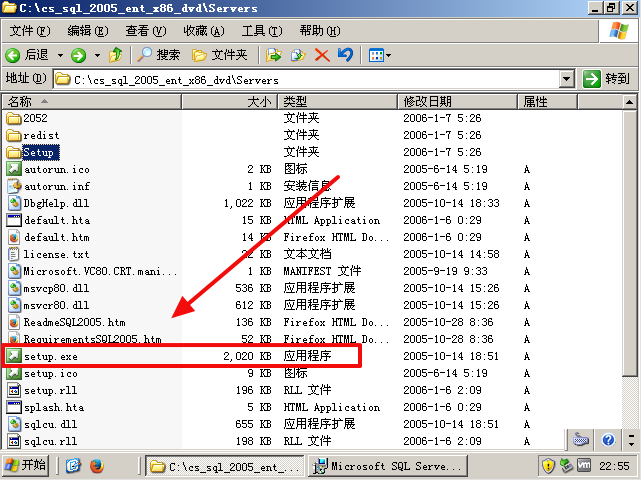This screenshot has height=480, width=641.
Task: Open the Views dropdown button
Action: click(380, 55)
